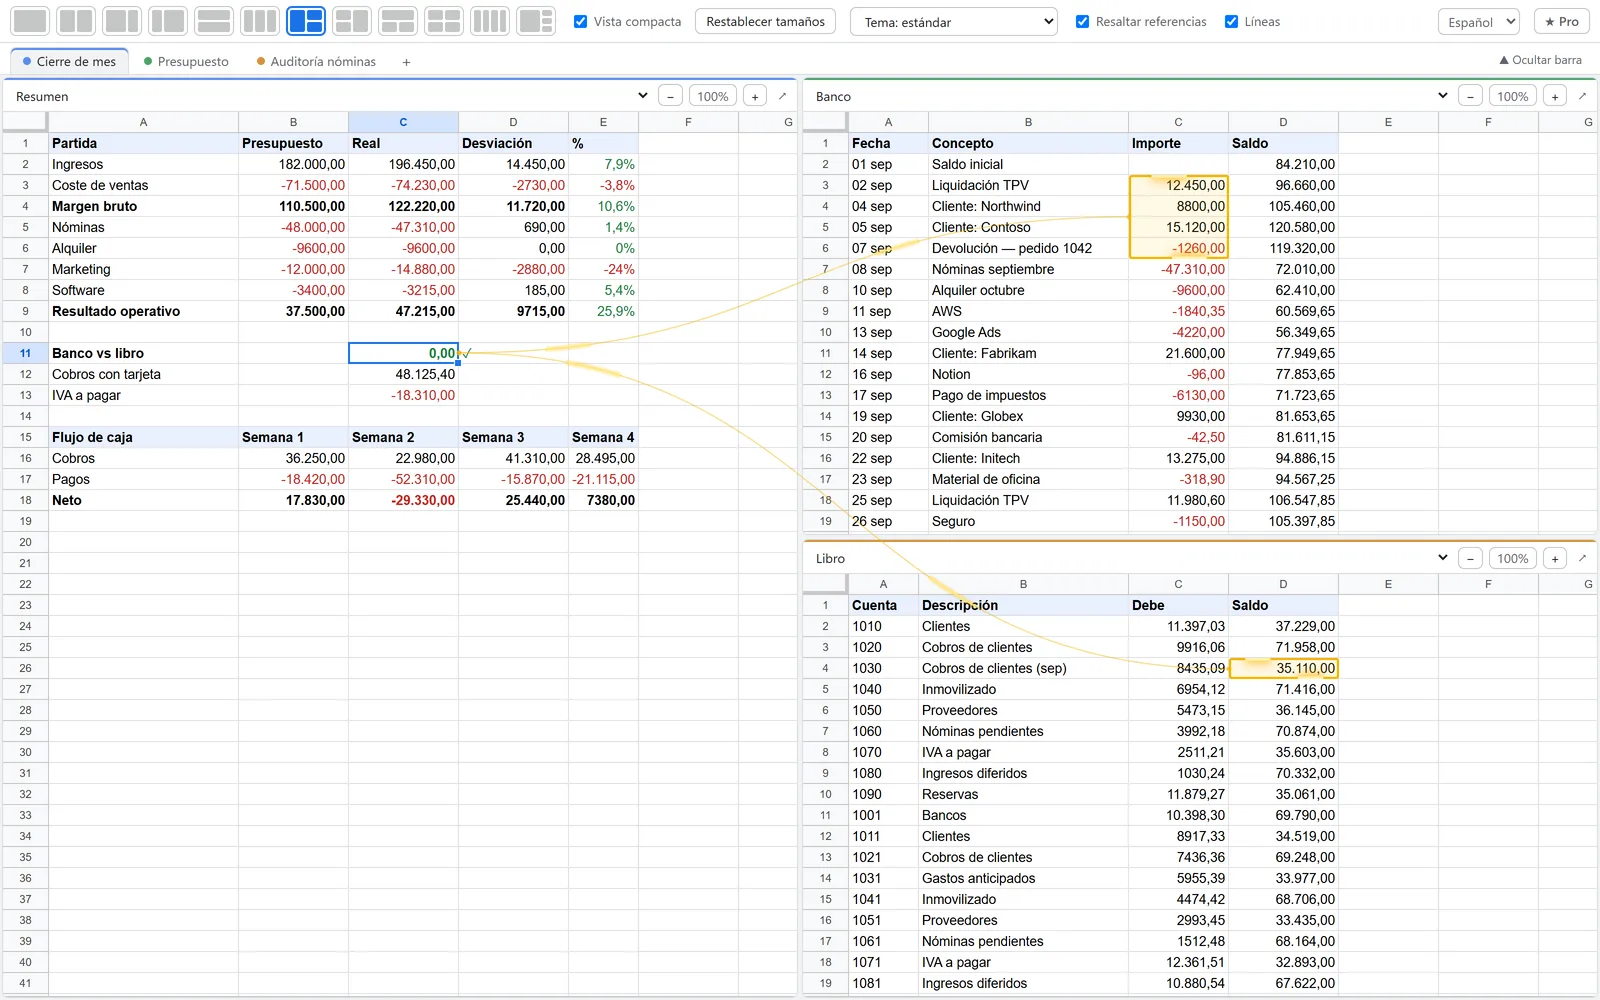Viewport: 1600px width, 1000px height.
Task: Zoom in the Libro pane
Action: coord(1555,558)
